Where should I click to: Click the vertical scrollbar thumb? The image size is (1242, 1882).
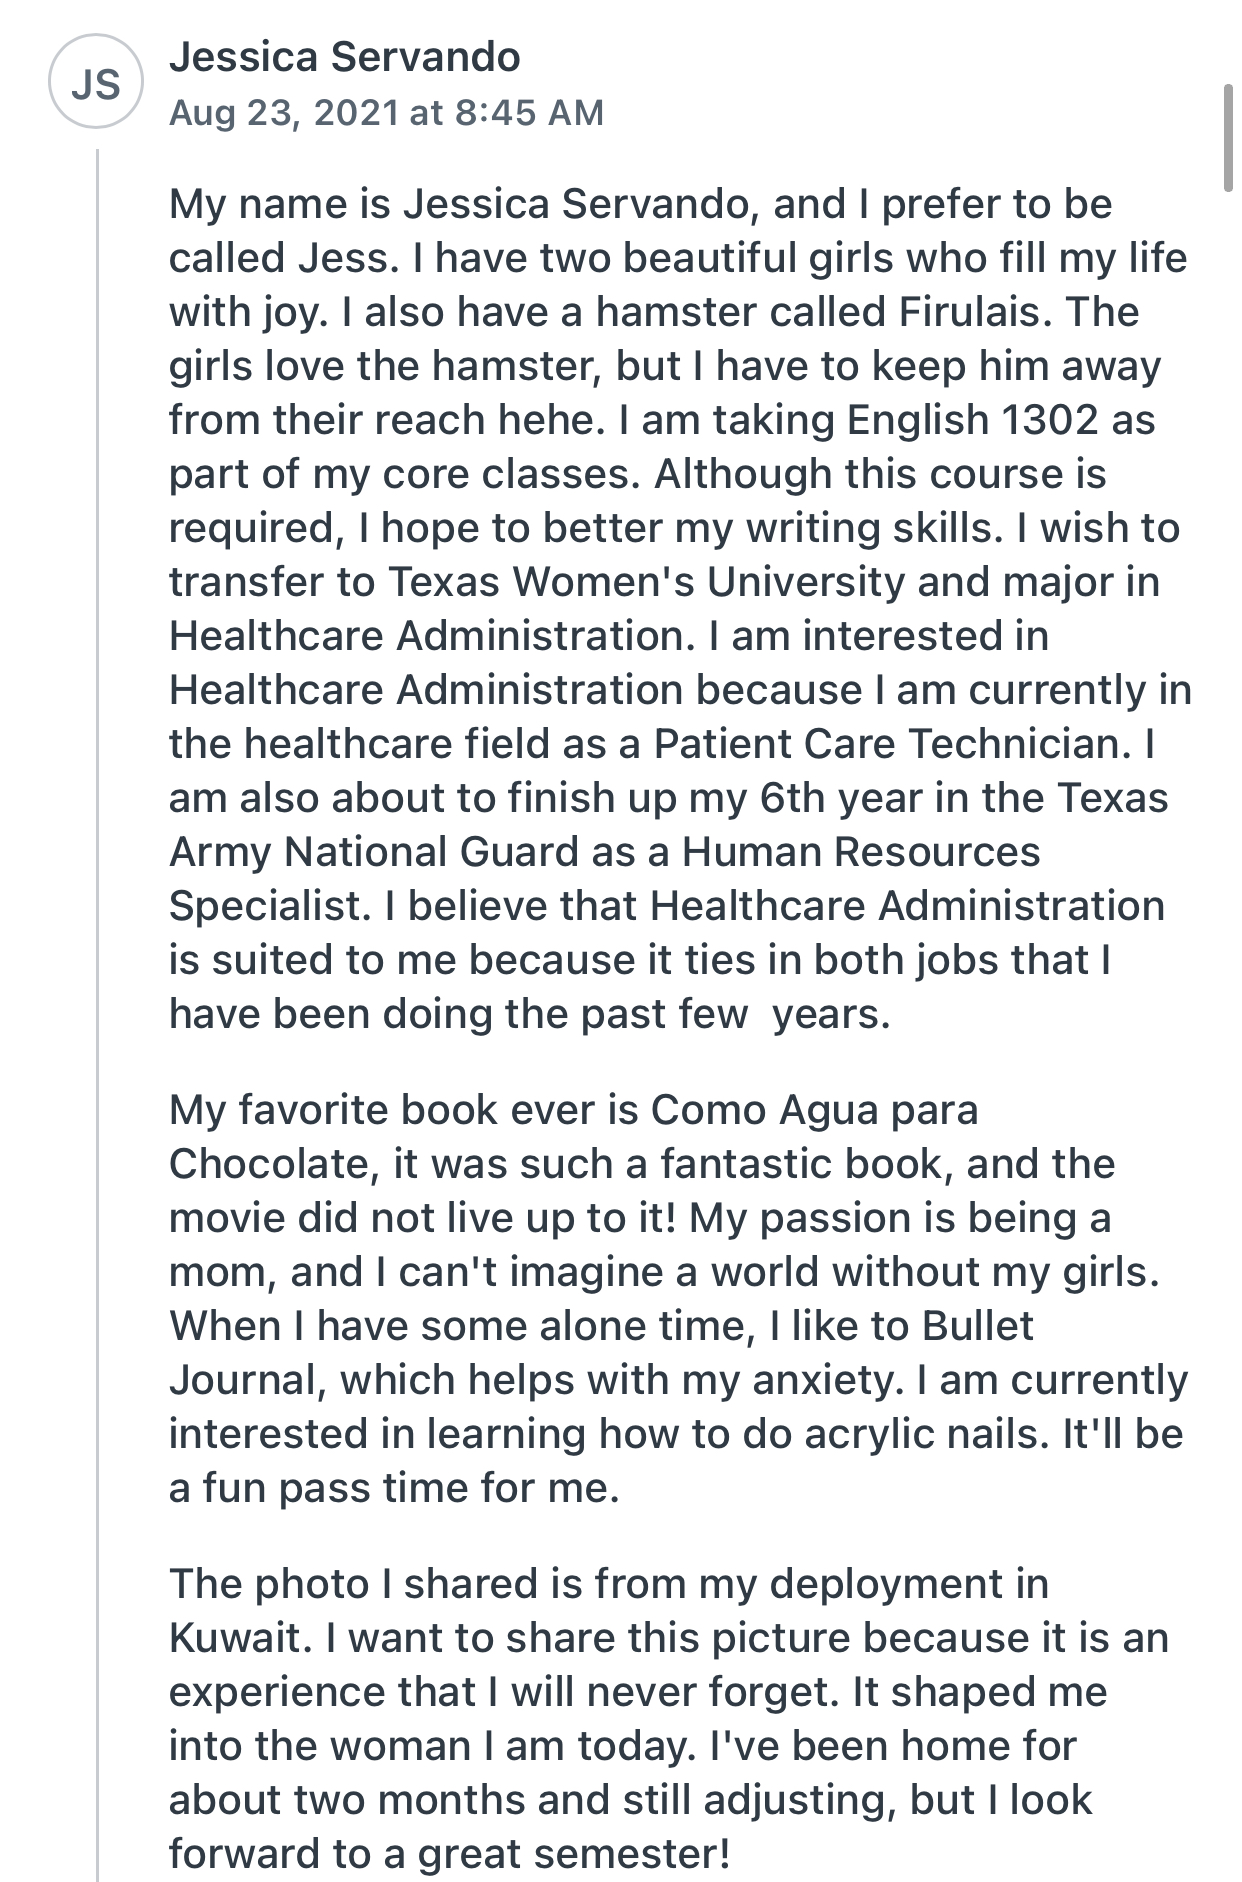[x=1229, y=137]
